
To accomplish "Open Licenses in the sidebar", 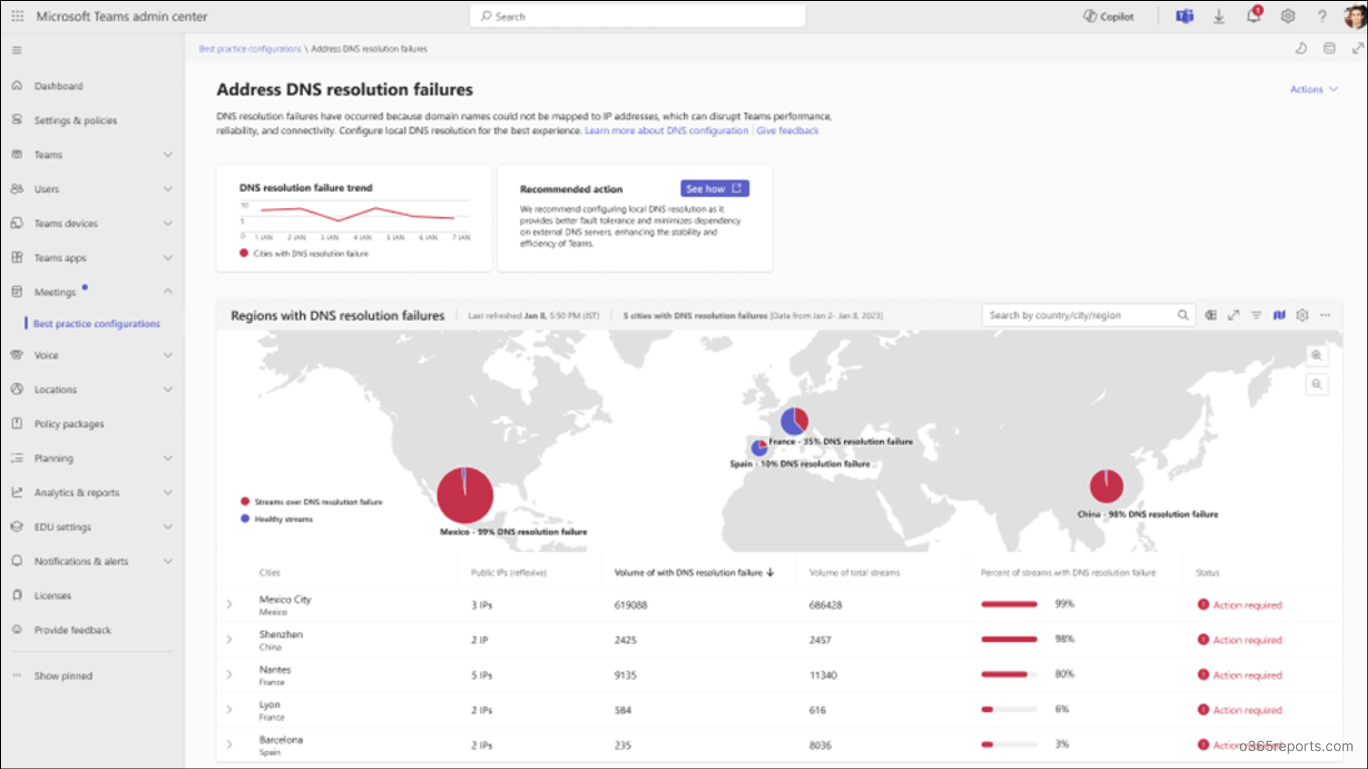I will click(52, 596).
